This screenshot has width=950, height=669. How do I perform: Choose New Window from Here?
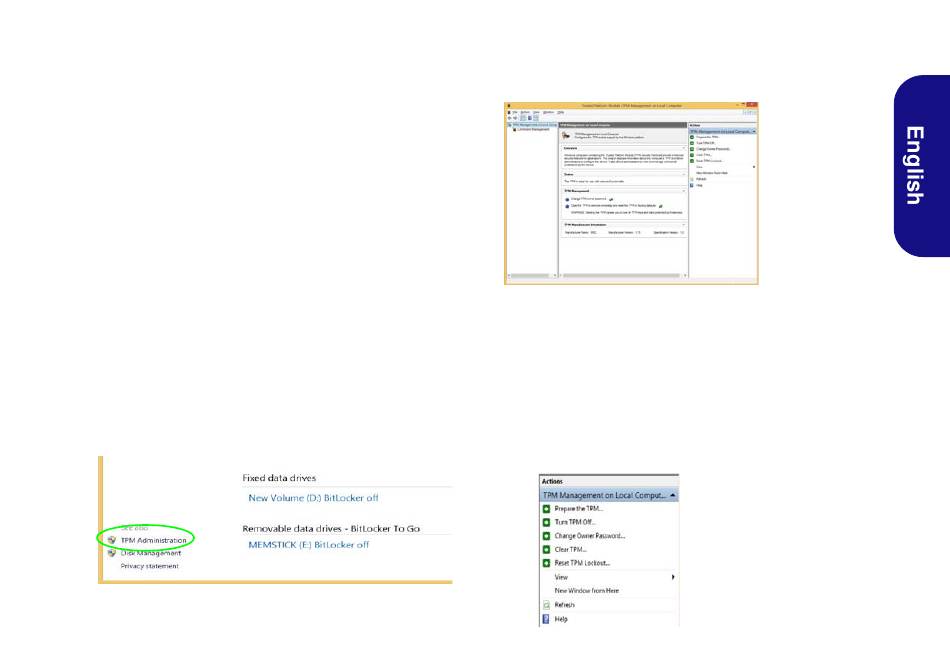586,591
